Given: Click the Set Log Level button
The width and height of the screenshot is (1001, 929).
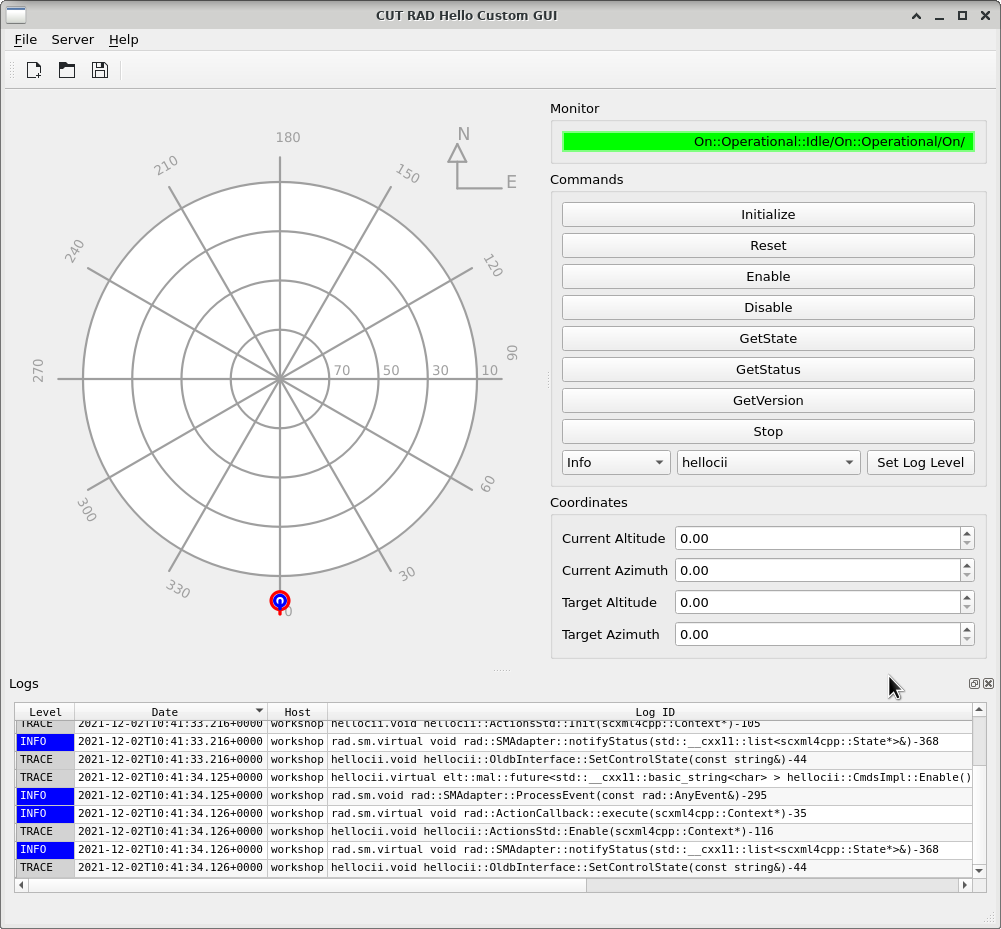Looking at the screenshot, I should (920, 462).
